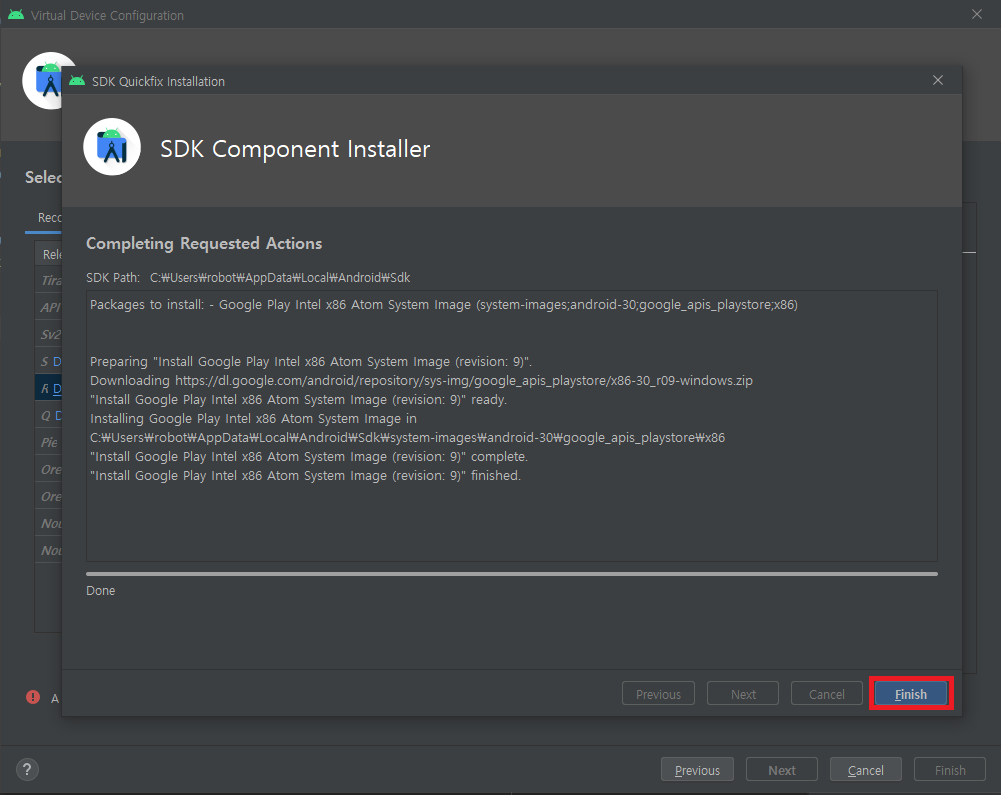Image resolution: width=1001 pixels, height=795 pixels.
Task: Select the highlighted R row in the system image list
Action: tap(49, 388)
